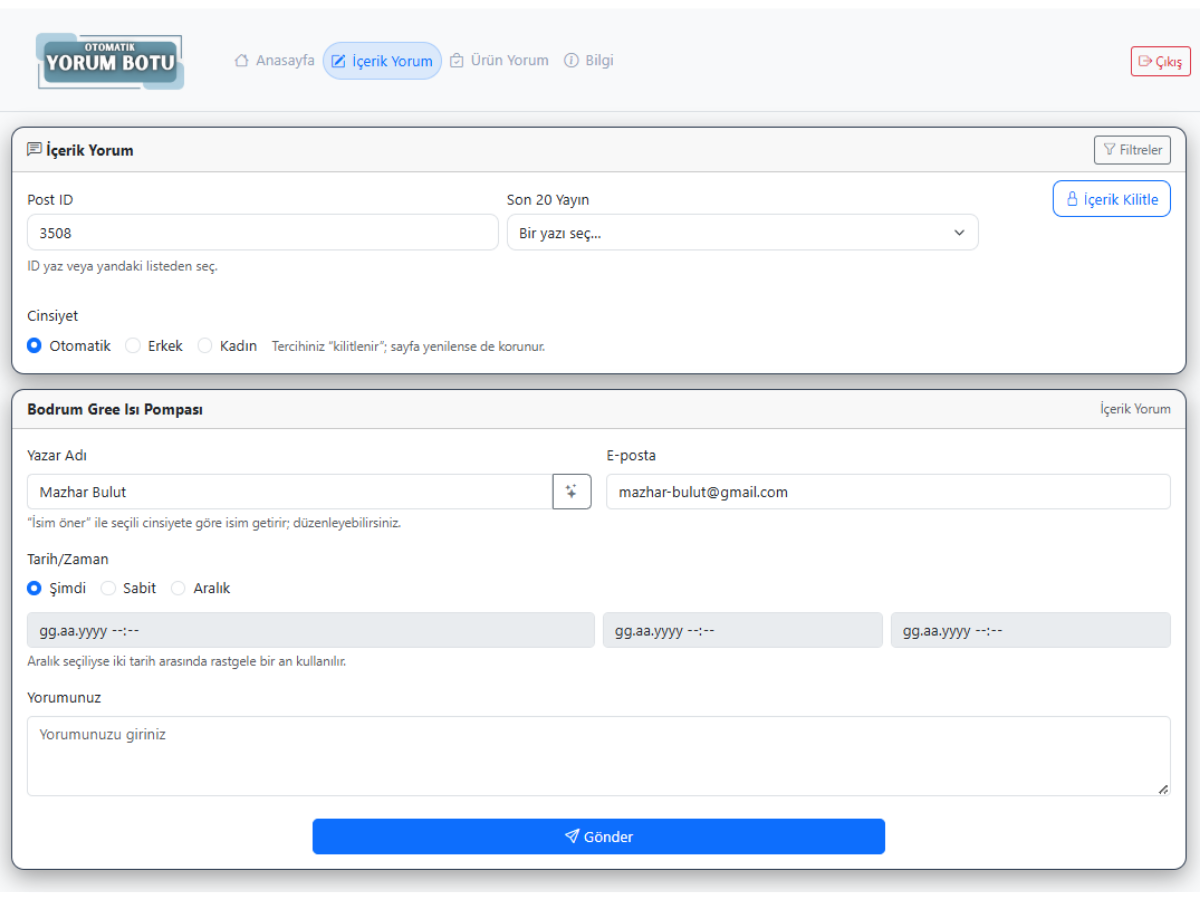Select the Kadın radio button
Image resolution: width=1200 pixels, height=900 pixels.
pos(205,346)
